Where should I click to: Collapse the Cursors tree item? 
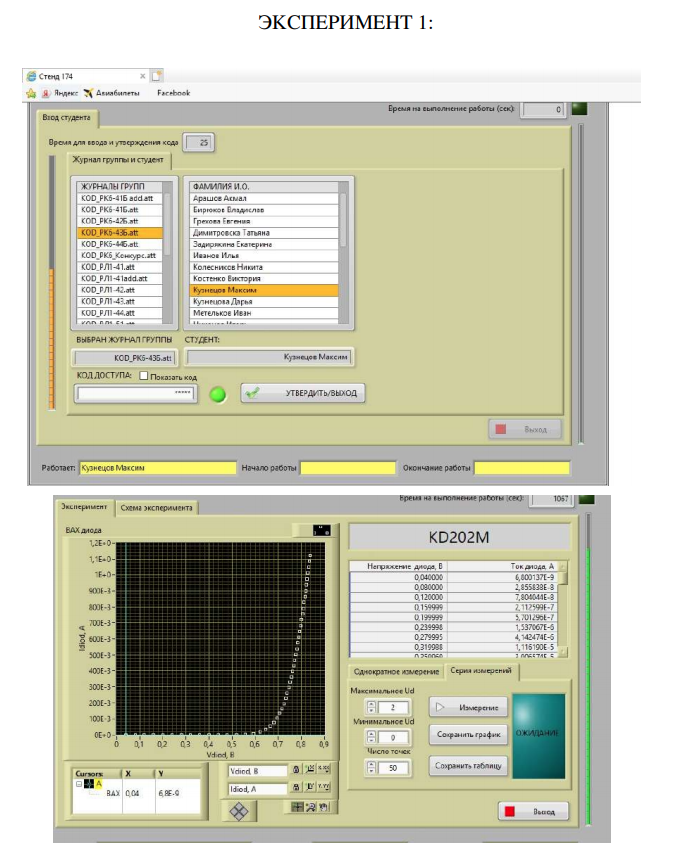tap(79, 784)
